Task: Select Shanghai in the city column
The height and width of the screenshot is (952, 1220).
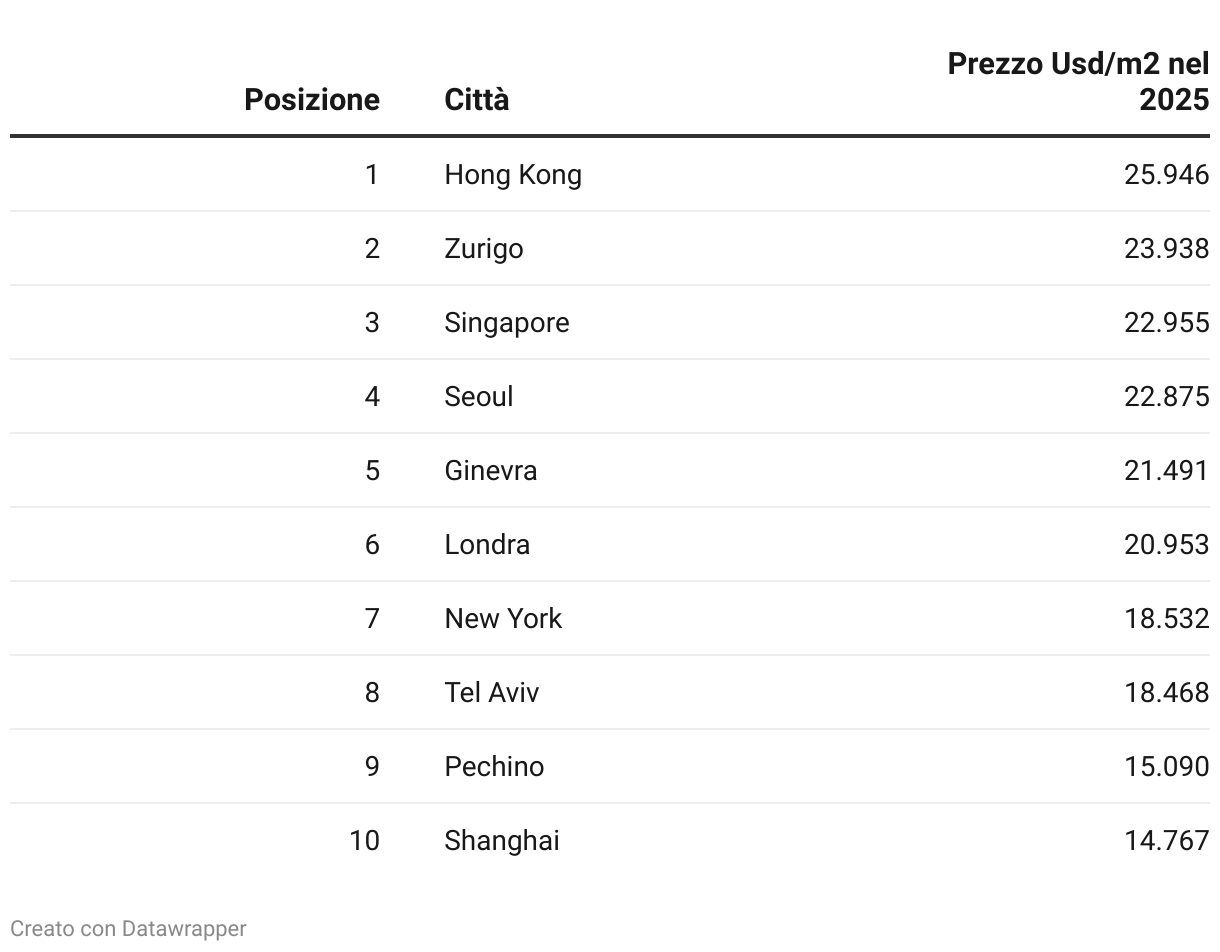Action: click(502, 841)
